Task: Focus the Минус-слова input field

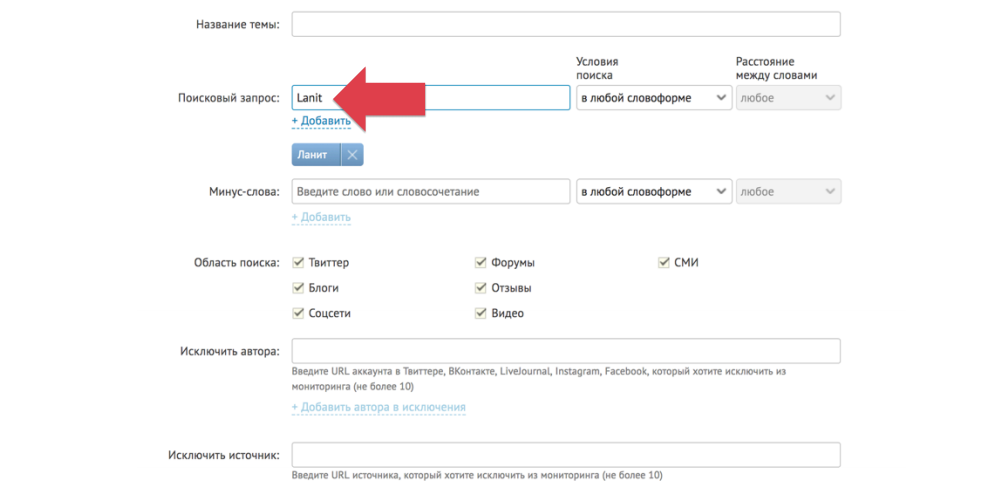Action: click(431, 191)
